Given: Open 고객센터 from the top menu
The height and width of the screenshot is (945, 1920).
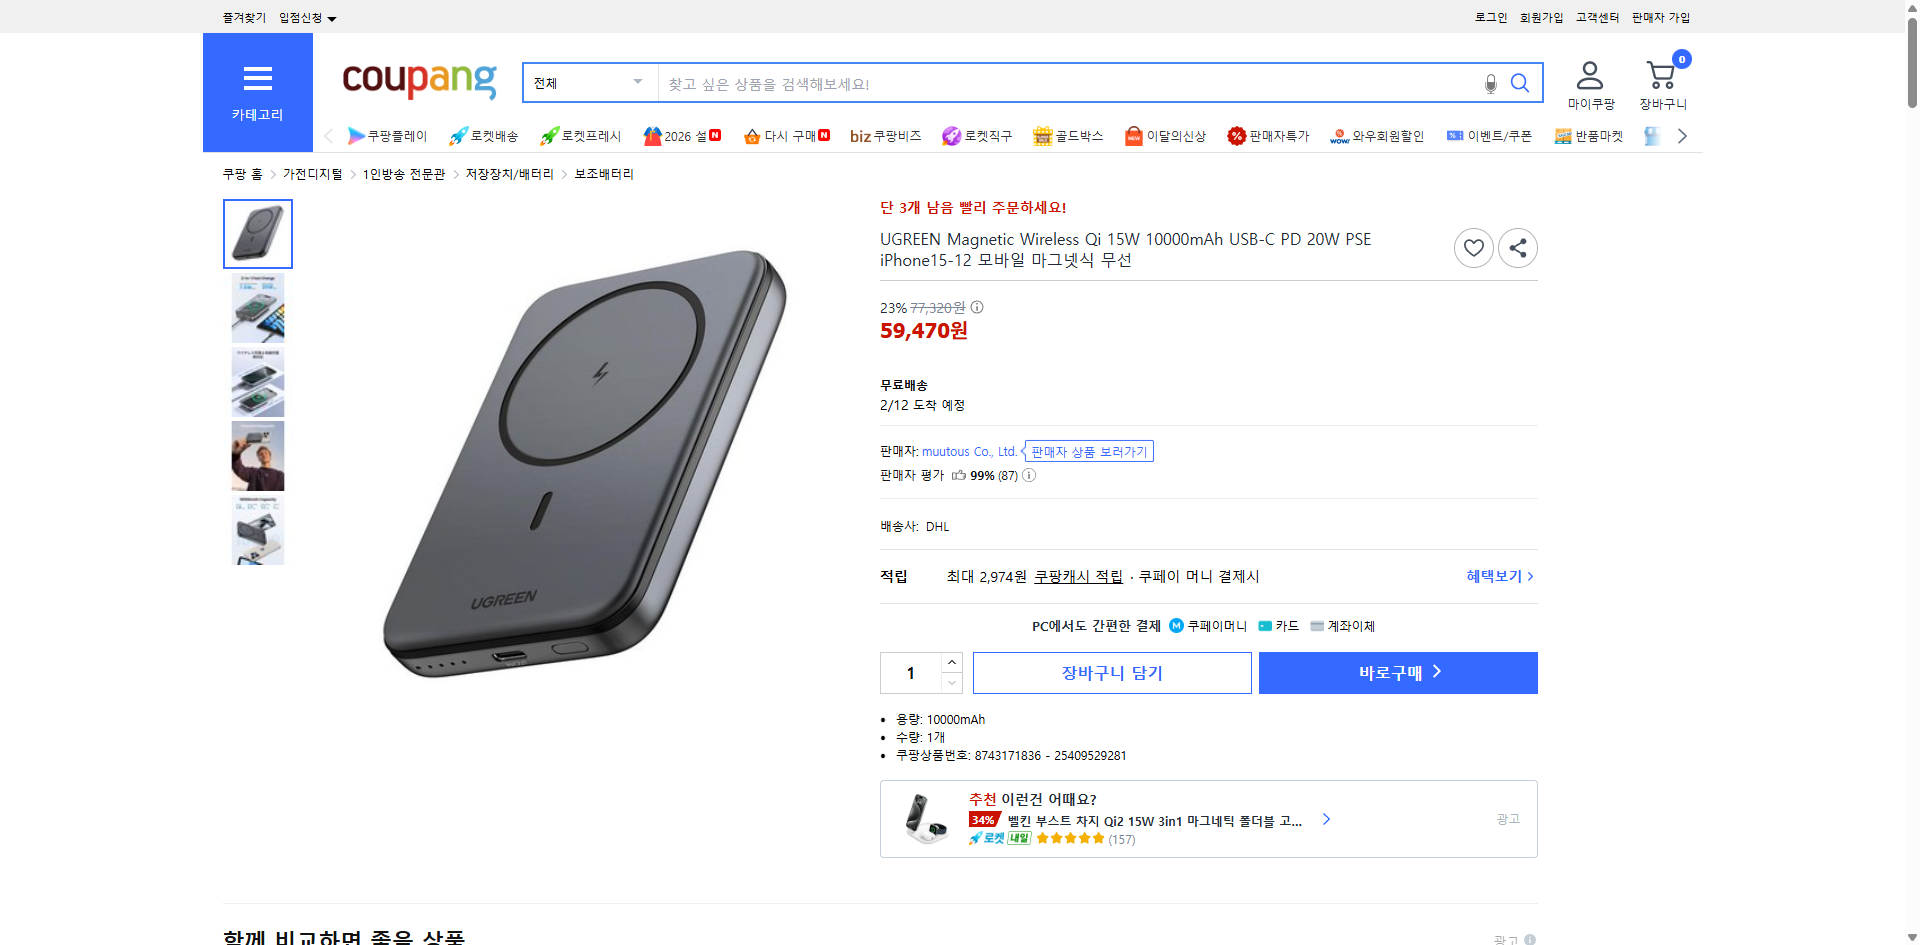Looking at the screenshot, I should (1597, 17).
